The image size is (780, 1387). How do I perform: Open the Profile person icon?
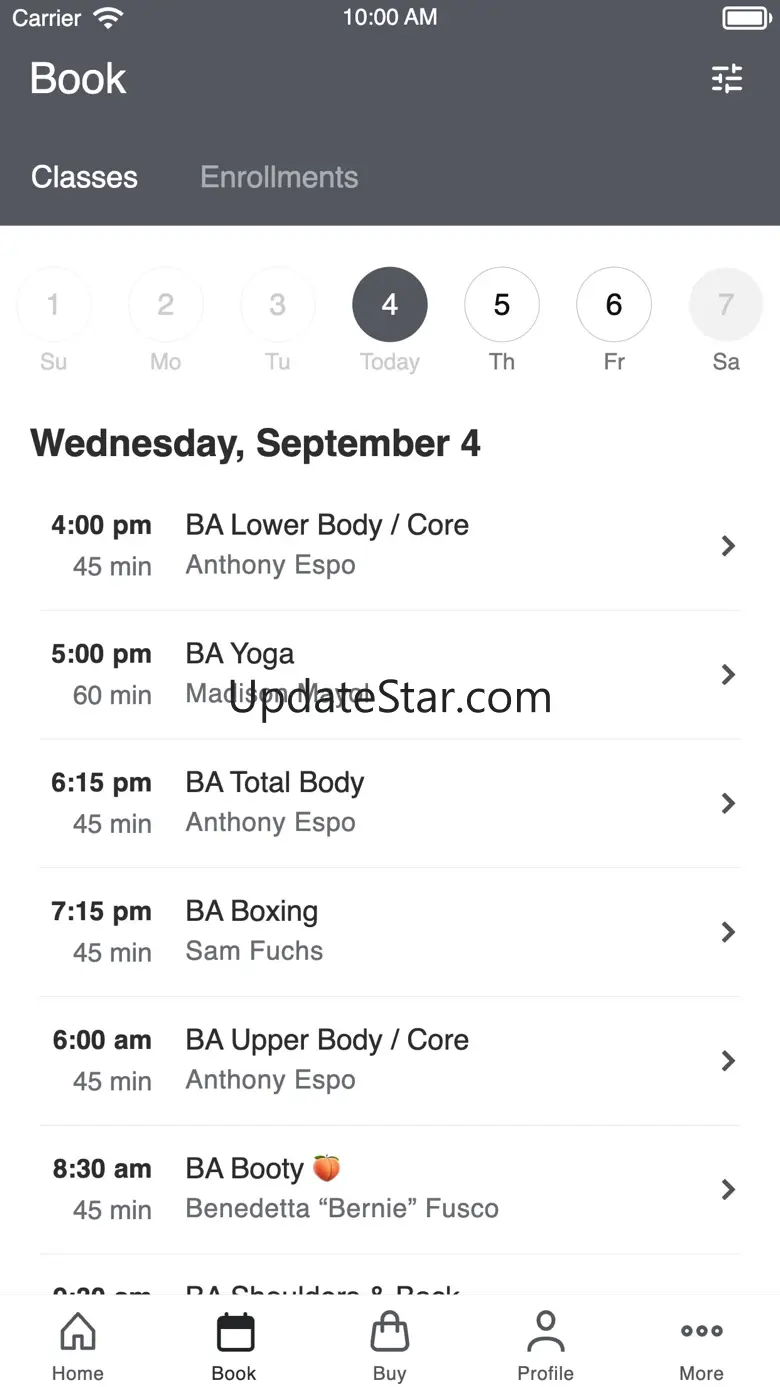point(546,1332)
